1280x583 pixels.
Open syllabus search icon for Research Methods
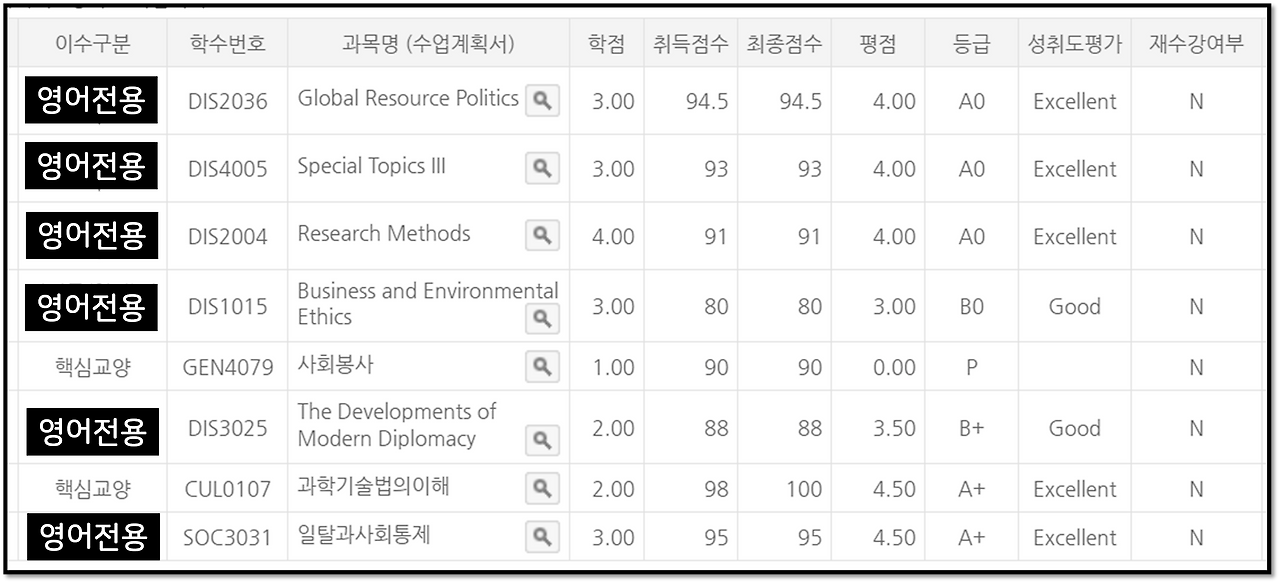click(542, 236)
